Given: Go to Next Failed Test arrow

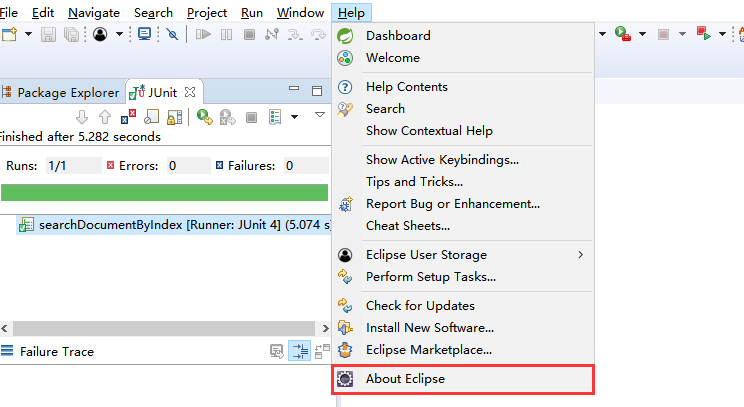Looking at the screenshot, I should [x=82, y=117].
